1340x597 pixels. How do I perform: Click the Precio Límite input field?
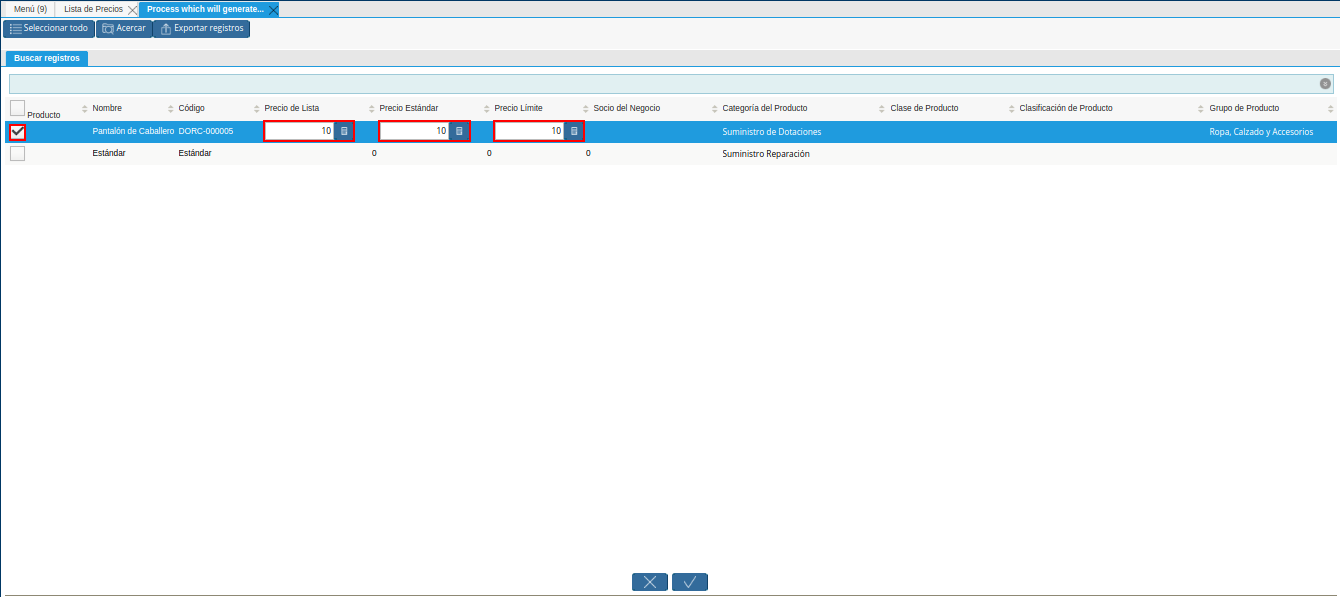[530, 131]
